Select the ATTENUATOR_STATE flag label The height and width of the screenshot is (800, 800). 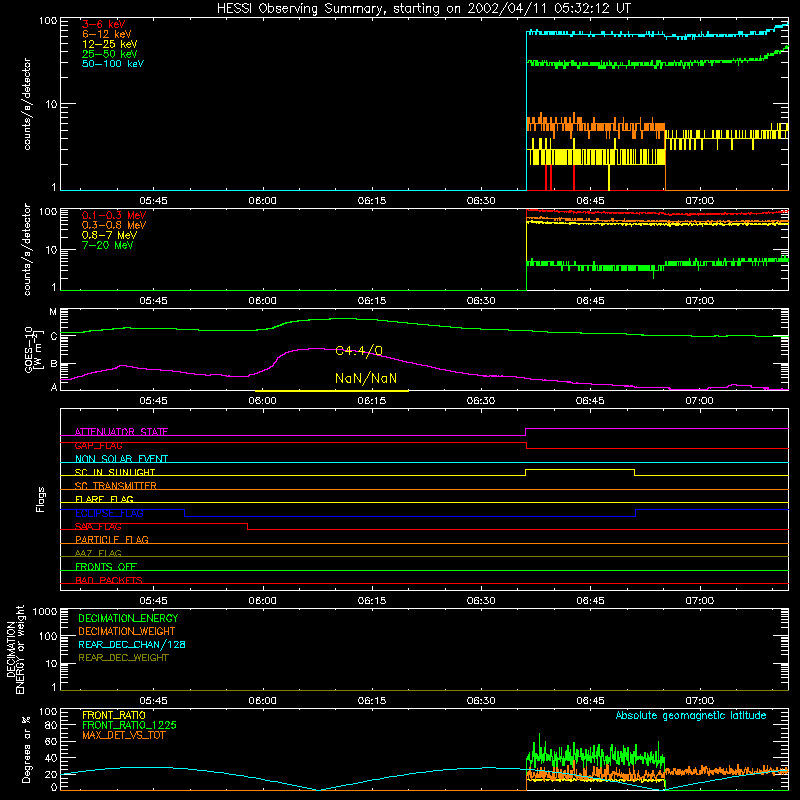pyautogui.click(x=121, y=432)
